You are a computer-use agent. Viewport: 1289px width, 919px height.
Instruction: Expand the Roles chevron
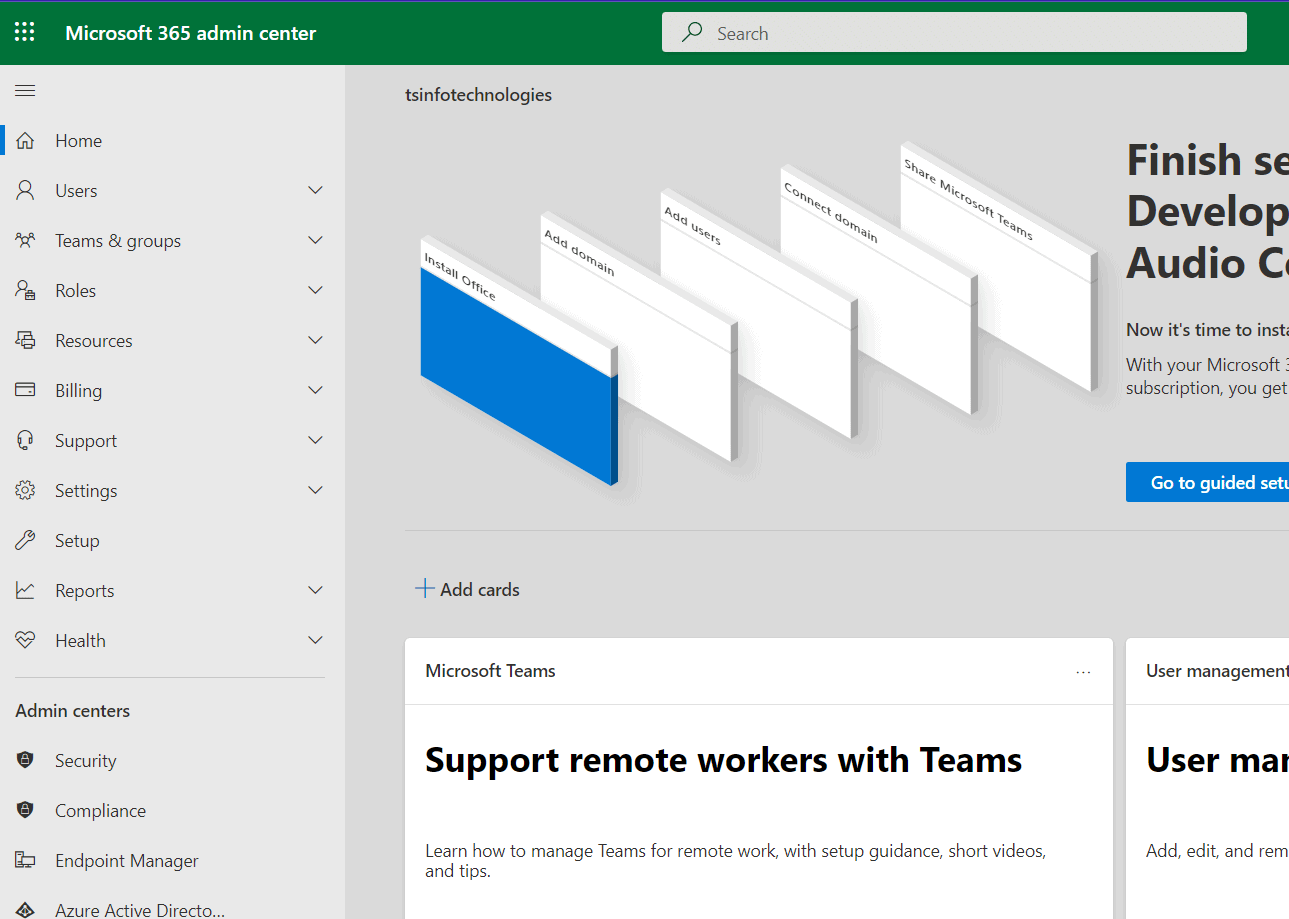(315, 291)
